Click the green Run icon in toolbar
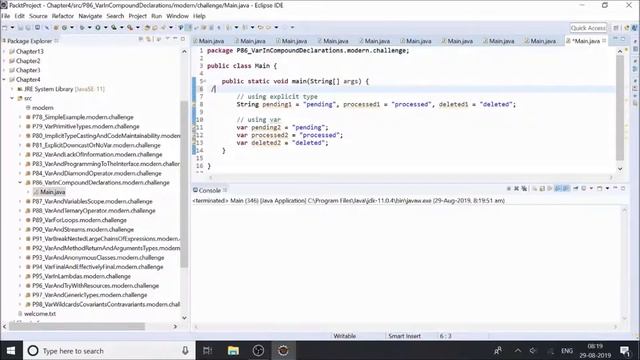 pos(98,28)
